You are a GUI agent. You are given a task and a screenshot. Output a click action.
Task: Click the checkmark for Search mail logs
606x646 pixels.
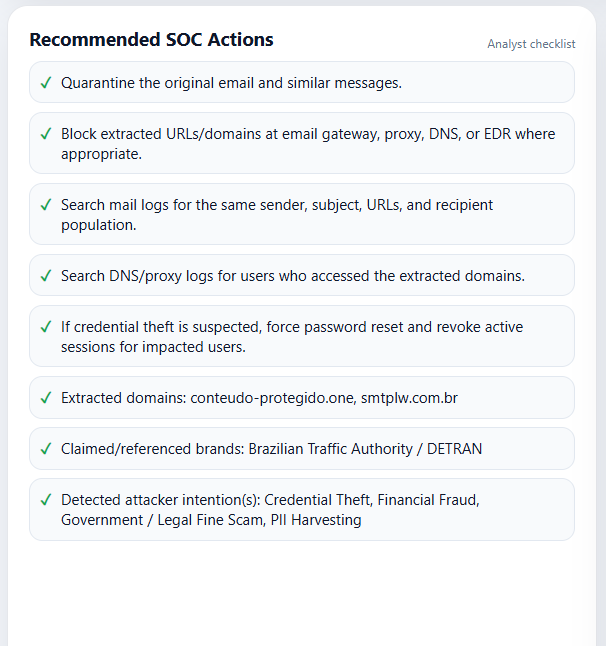pyautogui.click(x=46, y=205)
